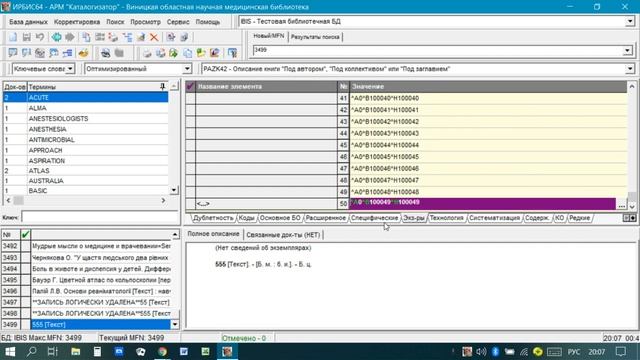Switch to the Систематизация tab
Viewport: 640px width, 360px height.
[494, 218]
